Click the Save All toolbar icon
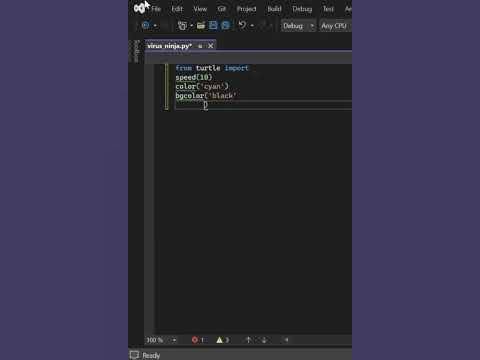This screenshot has width=480, height=360. [x=226, y=25]
